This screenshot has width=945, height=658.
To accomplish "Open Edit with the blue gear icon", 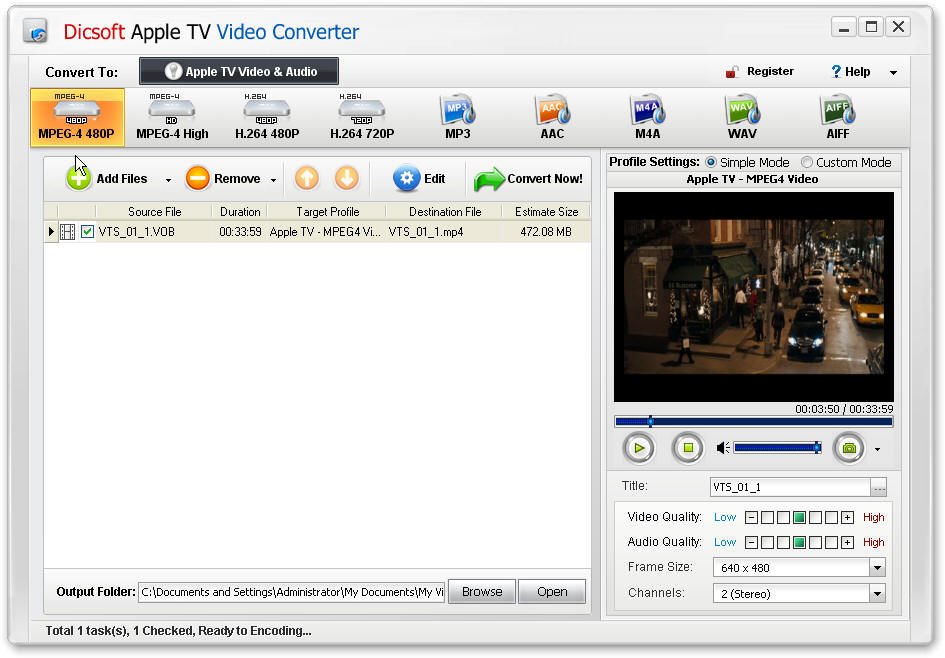I will tap(406, 178).
